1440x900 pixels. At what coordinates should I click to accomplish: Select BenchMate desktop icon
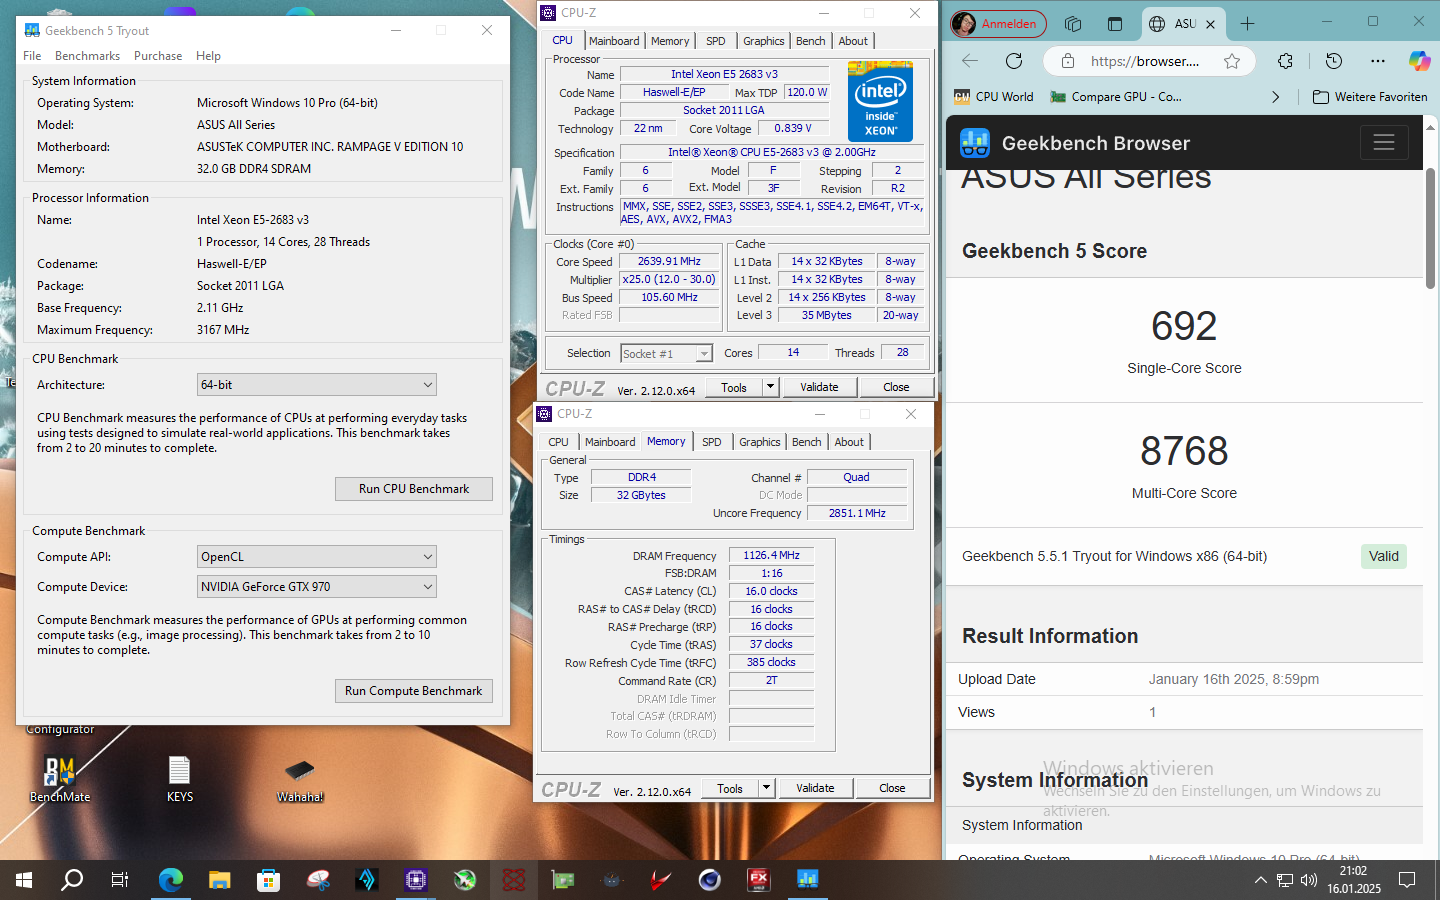point(60,780)
